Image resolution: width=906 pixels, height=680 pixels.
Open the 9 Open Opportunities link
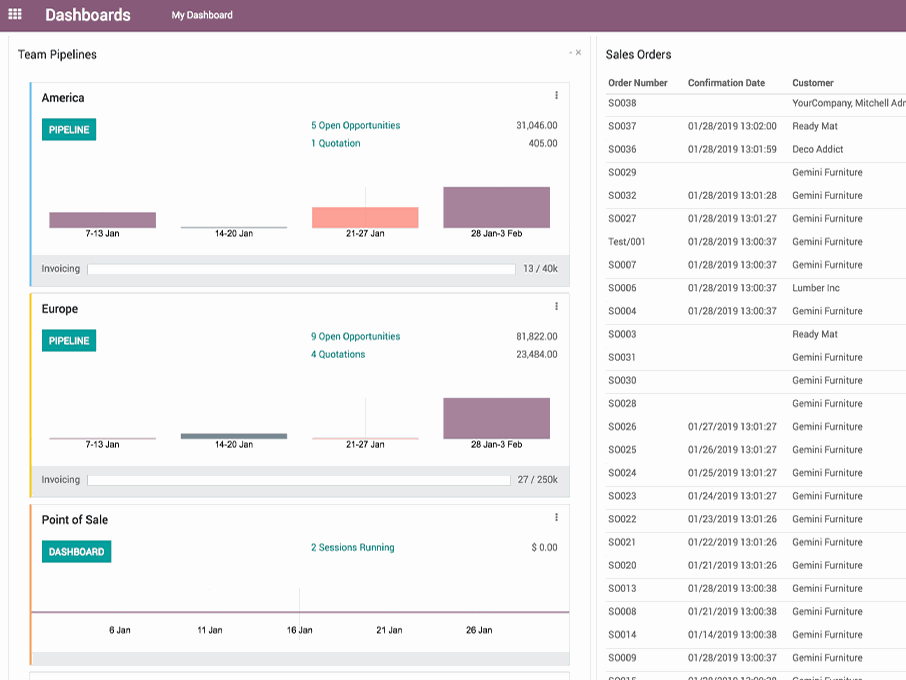(355, 337)
